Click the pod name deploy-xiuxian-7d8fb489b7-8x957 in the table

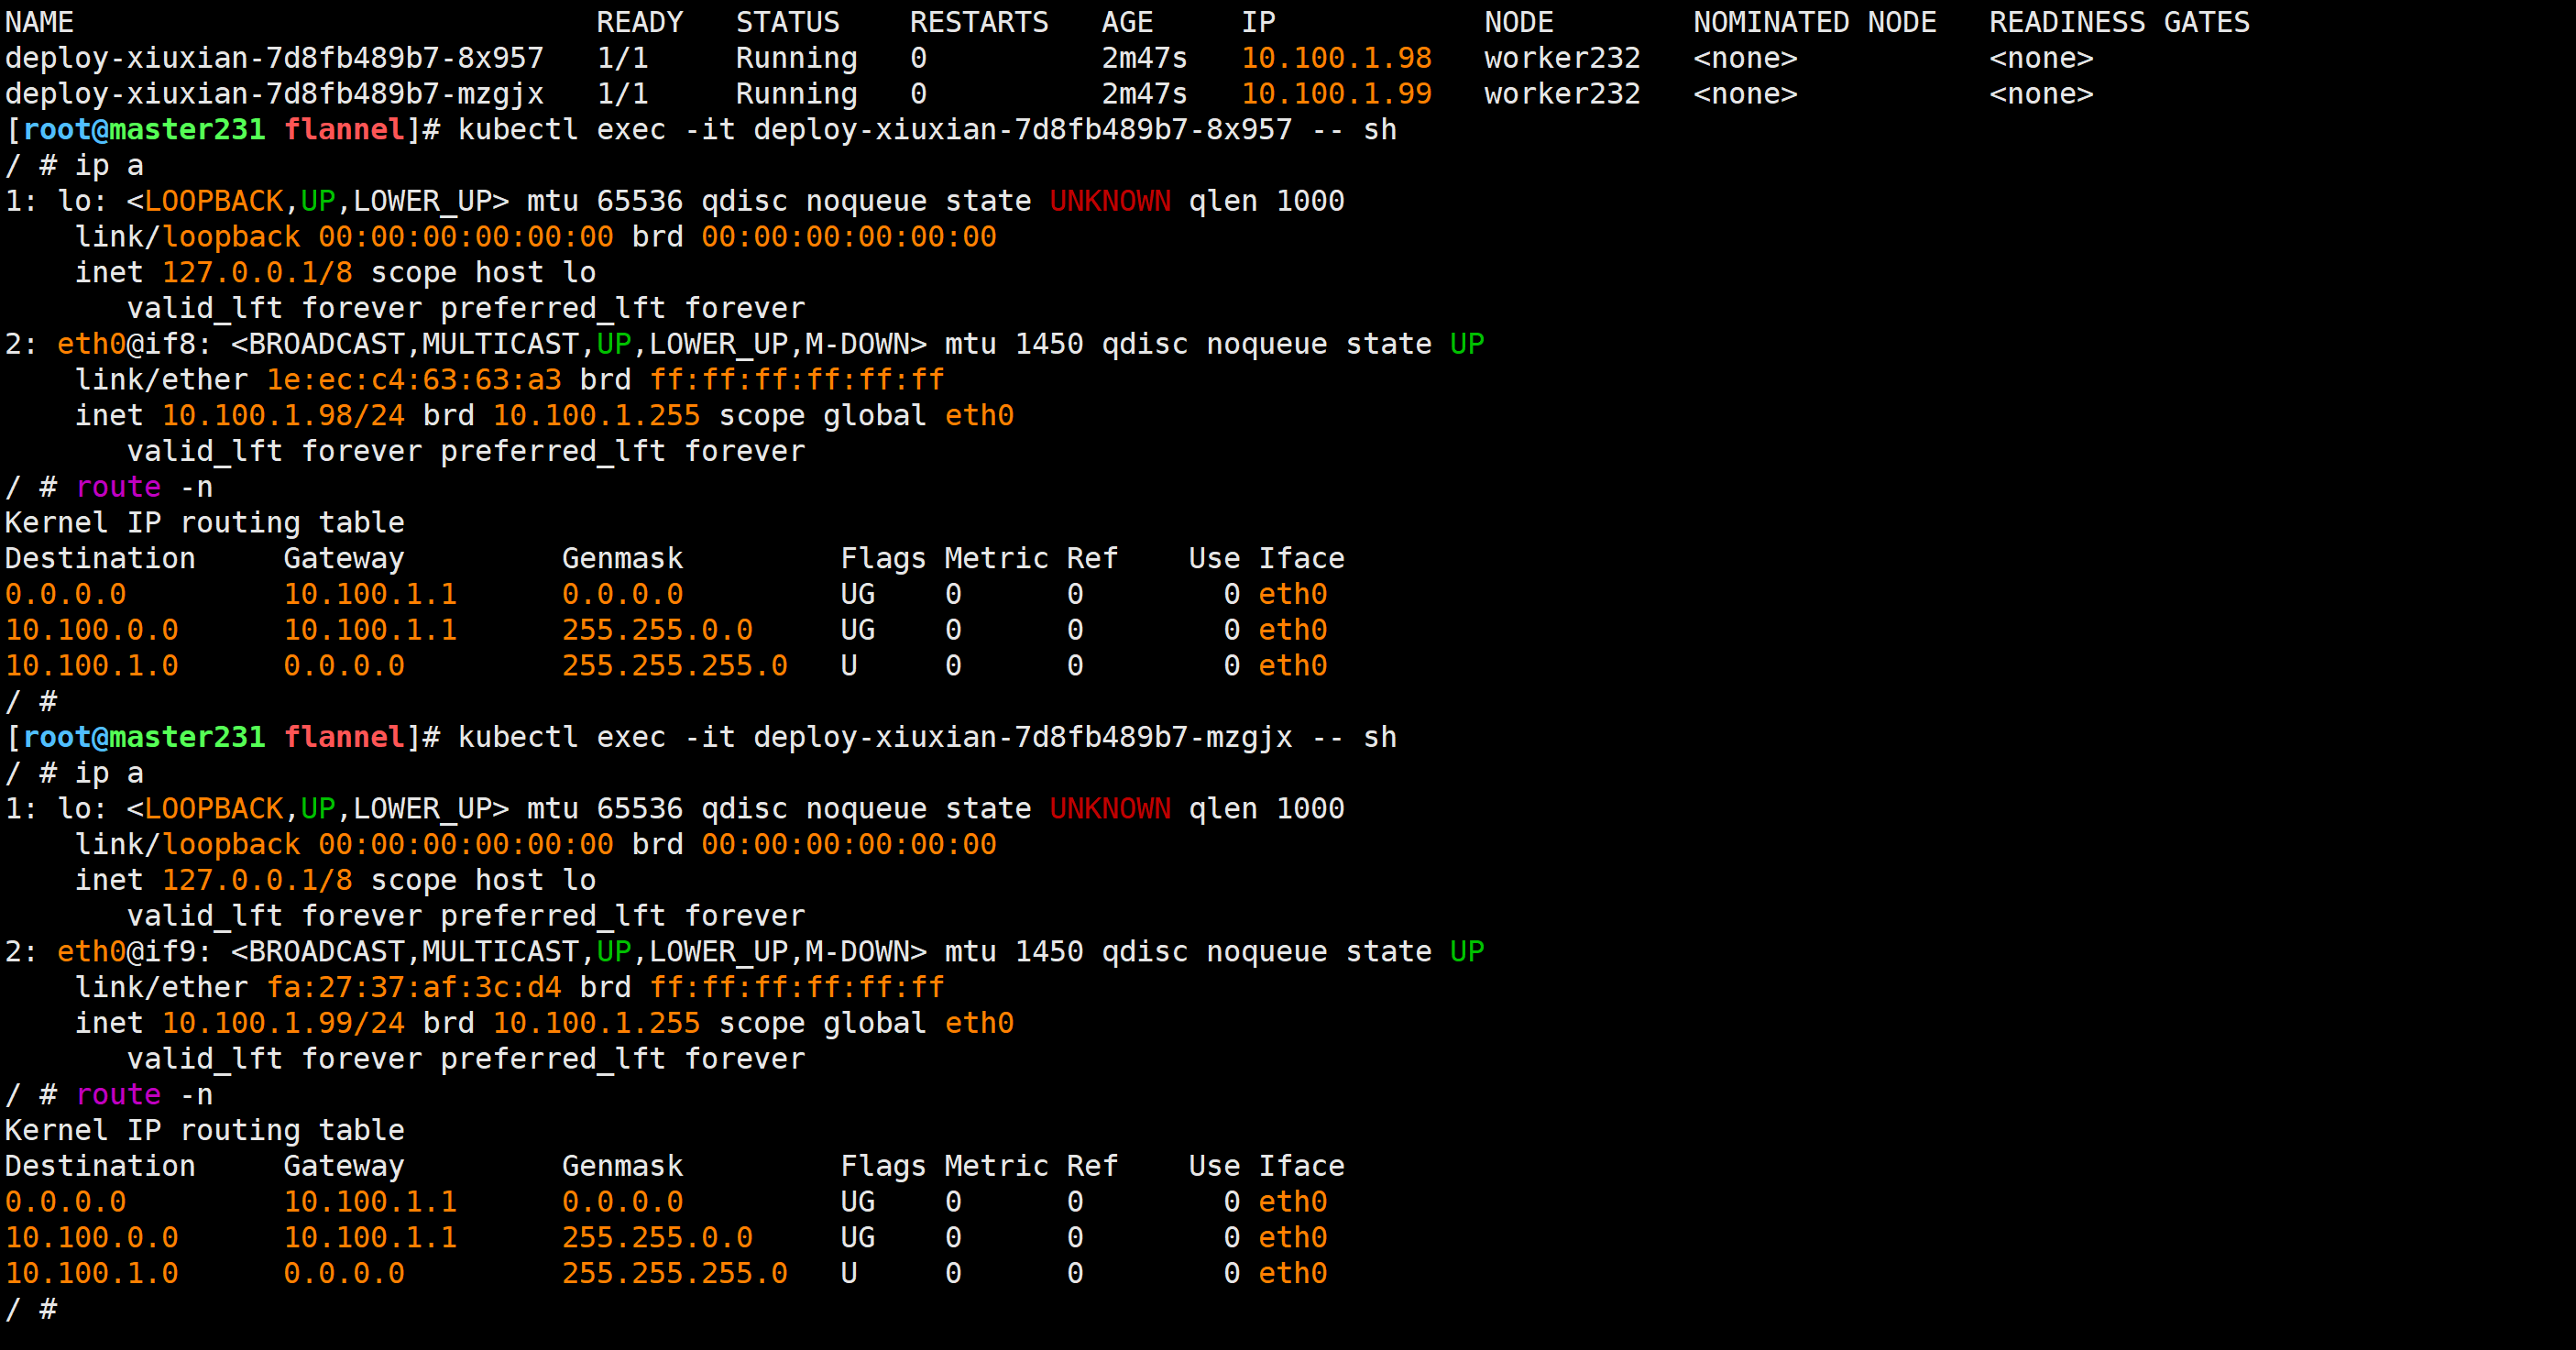[x=274, y=58]
